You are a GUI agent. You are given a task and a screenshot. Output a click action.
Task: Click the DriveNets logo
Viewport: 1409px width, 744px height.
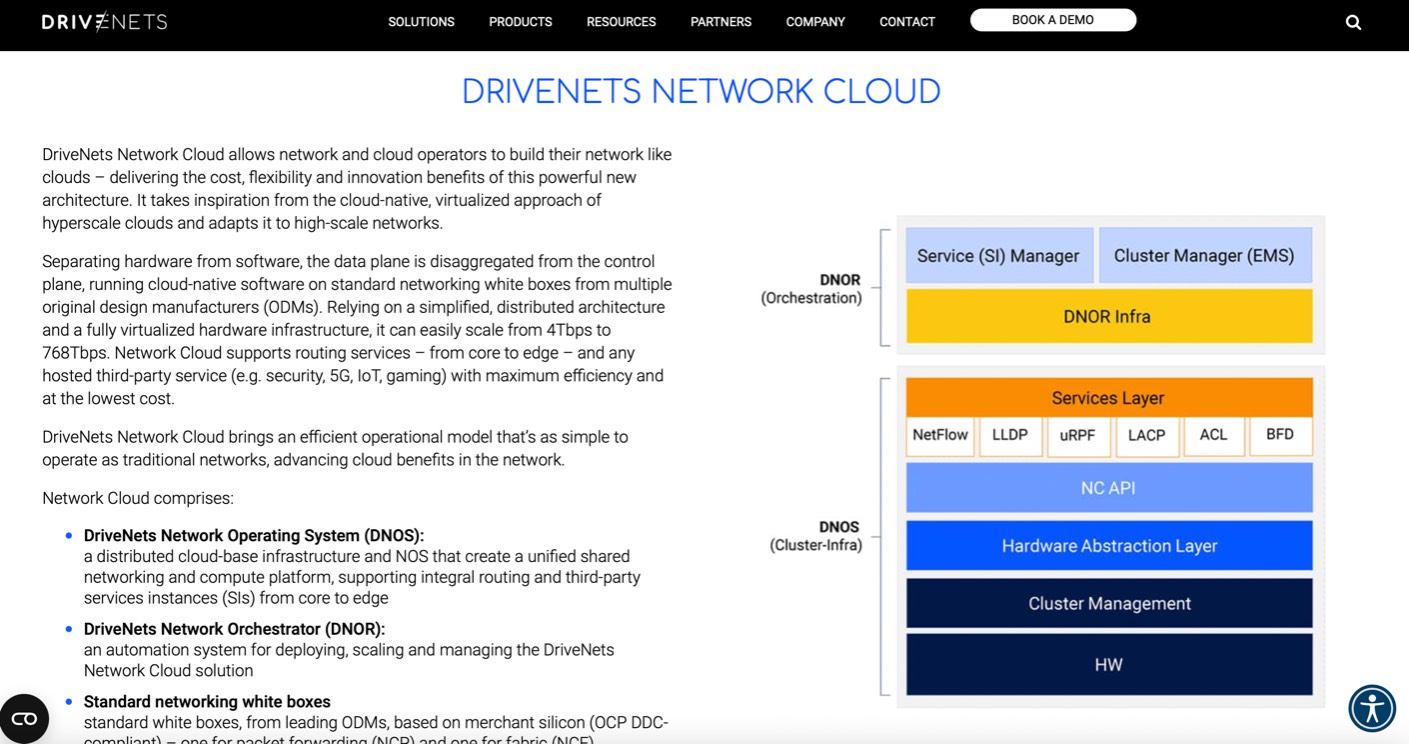(104, 21)
